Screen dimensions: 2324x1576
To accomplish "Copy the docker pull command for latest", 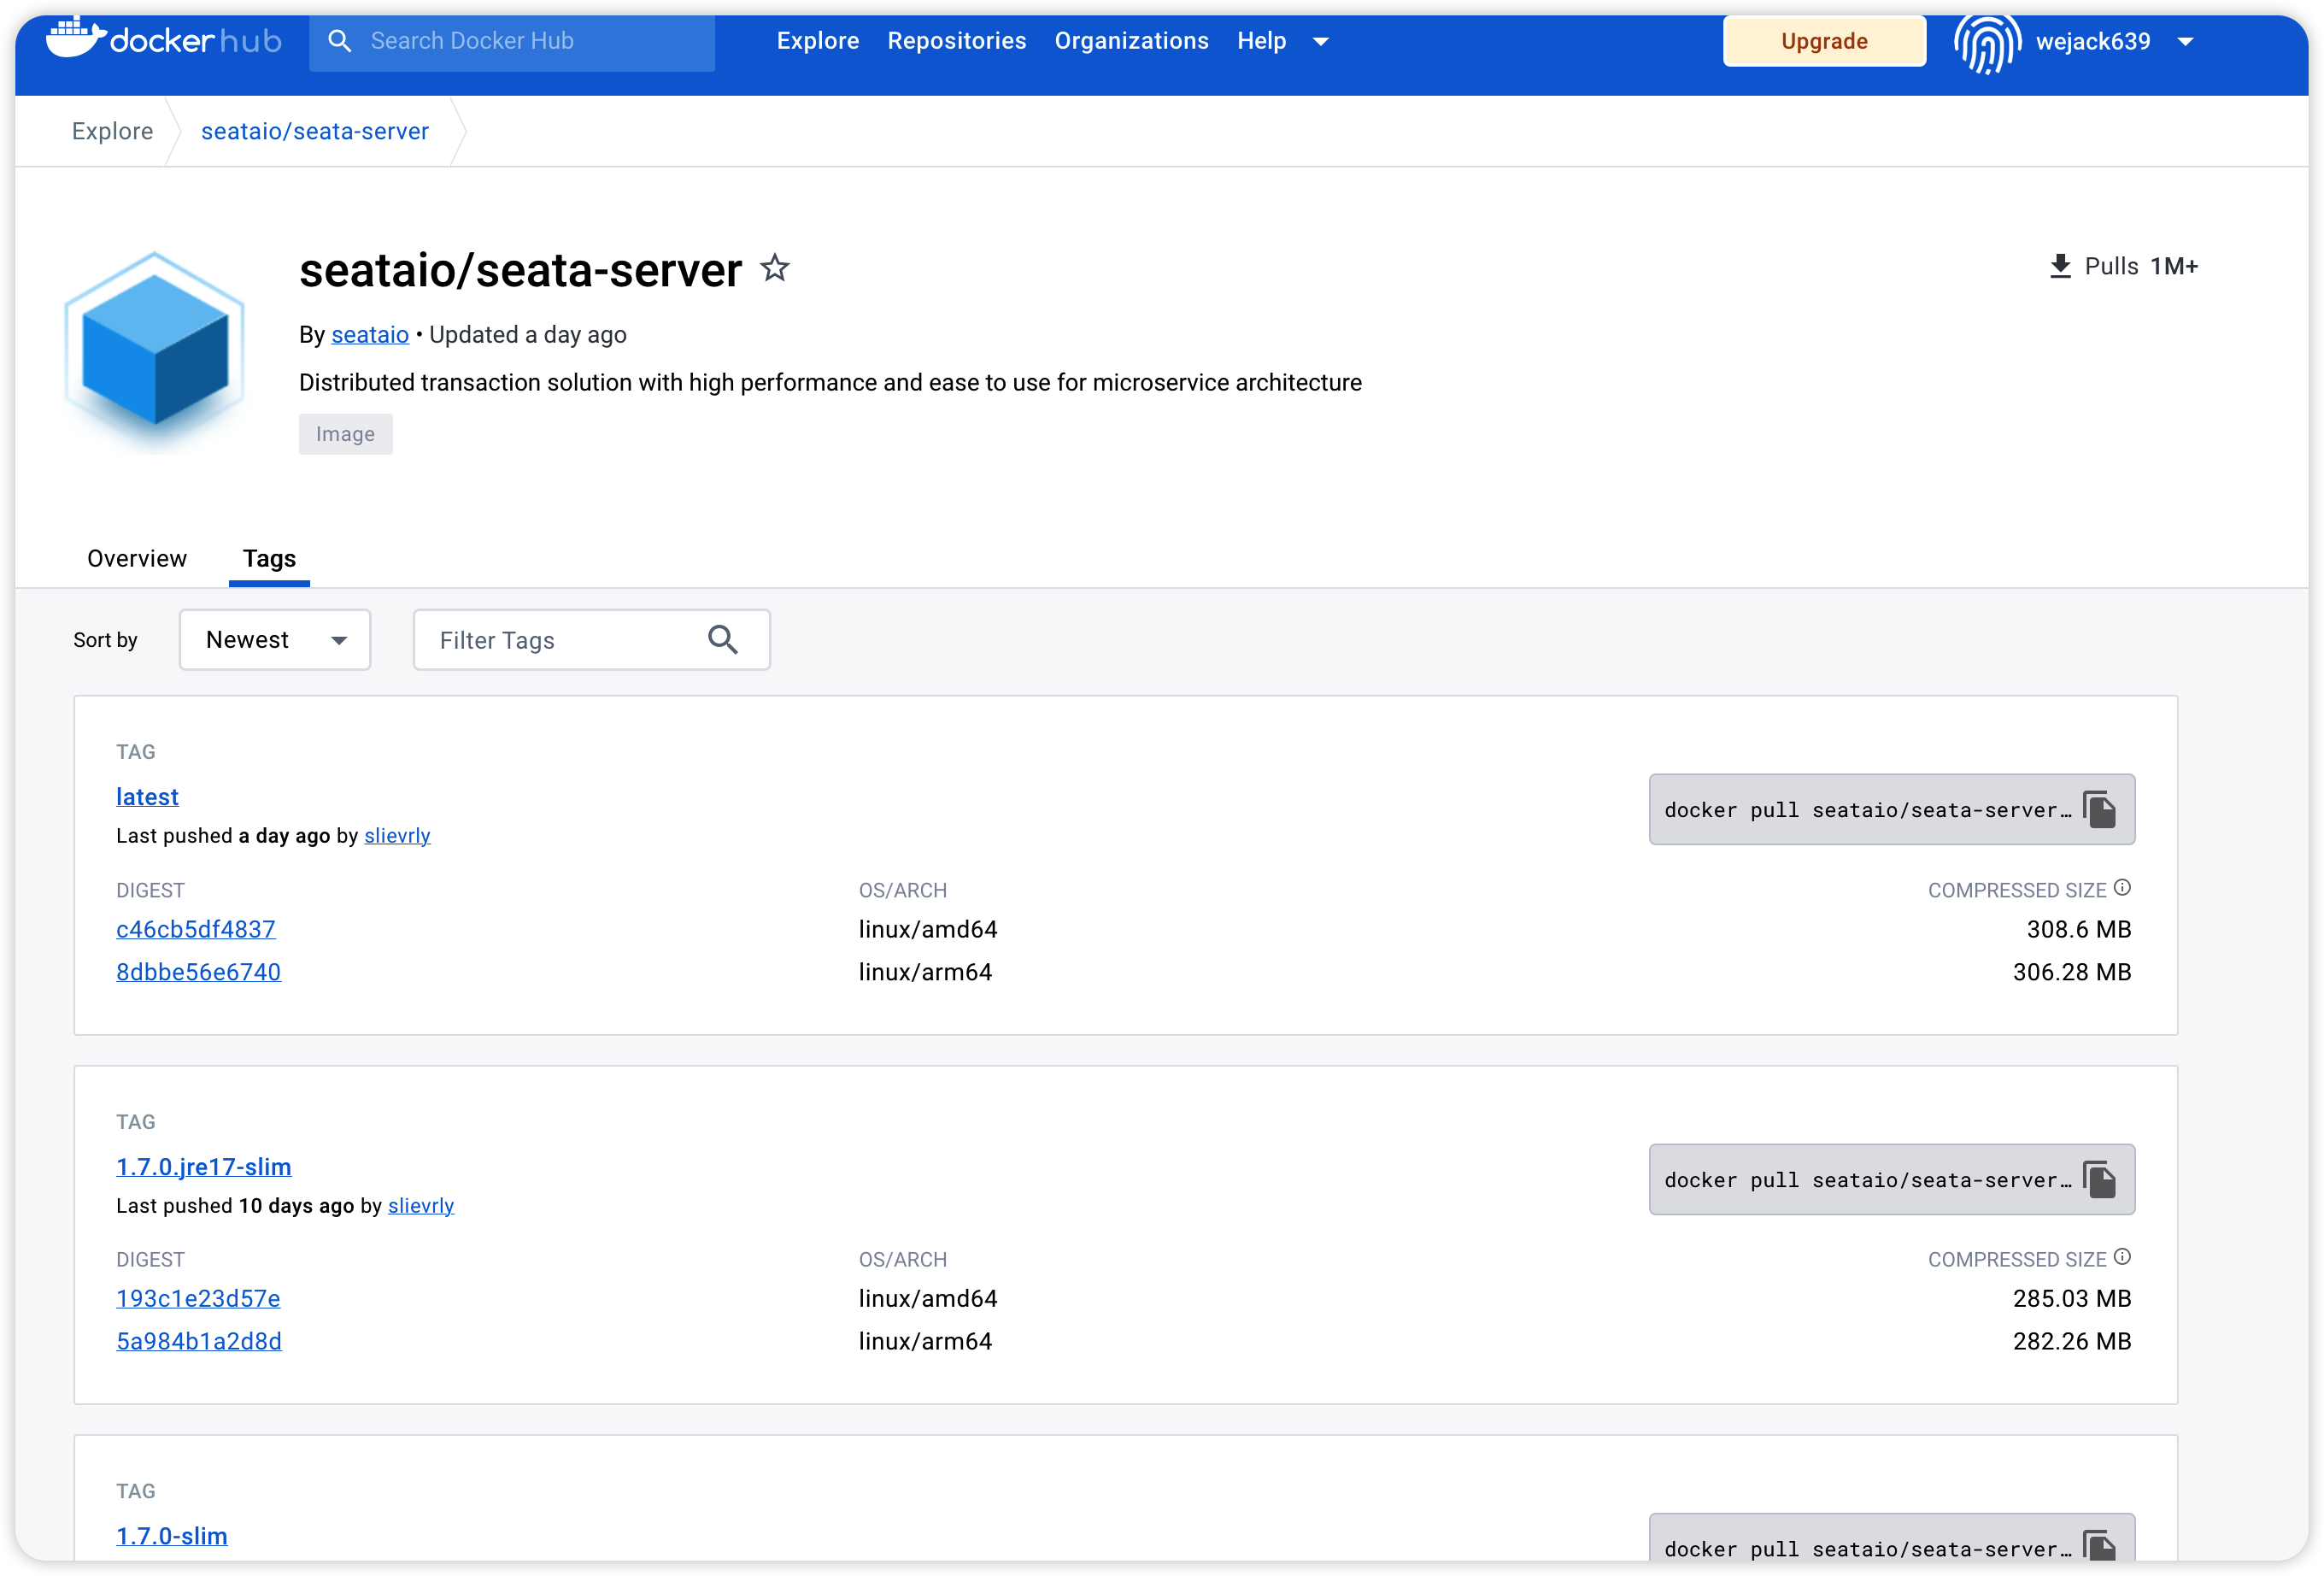I will coord(2099,809).
